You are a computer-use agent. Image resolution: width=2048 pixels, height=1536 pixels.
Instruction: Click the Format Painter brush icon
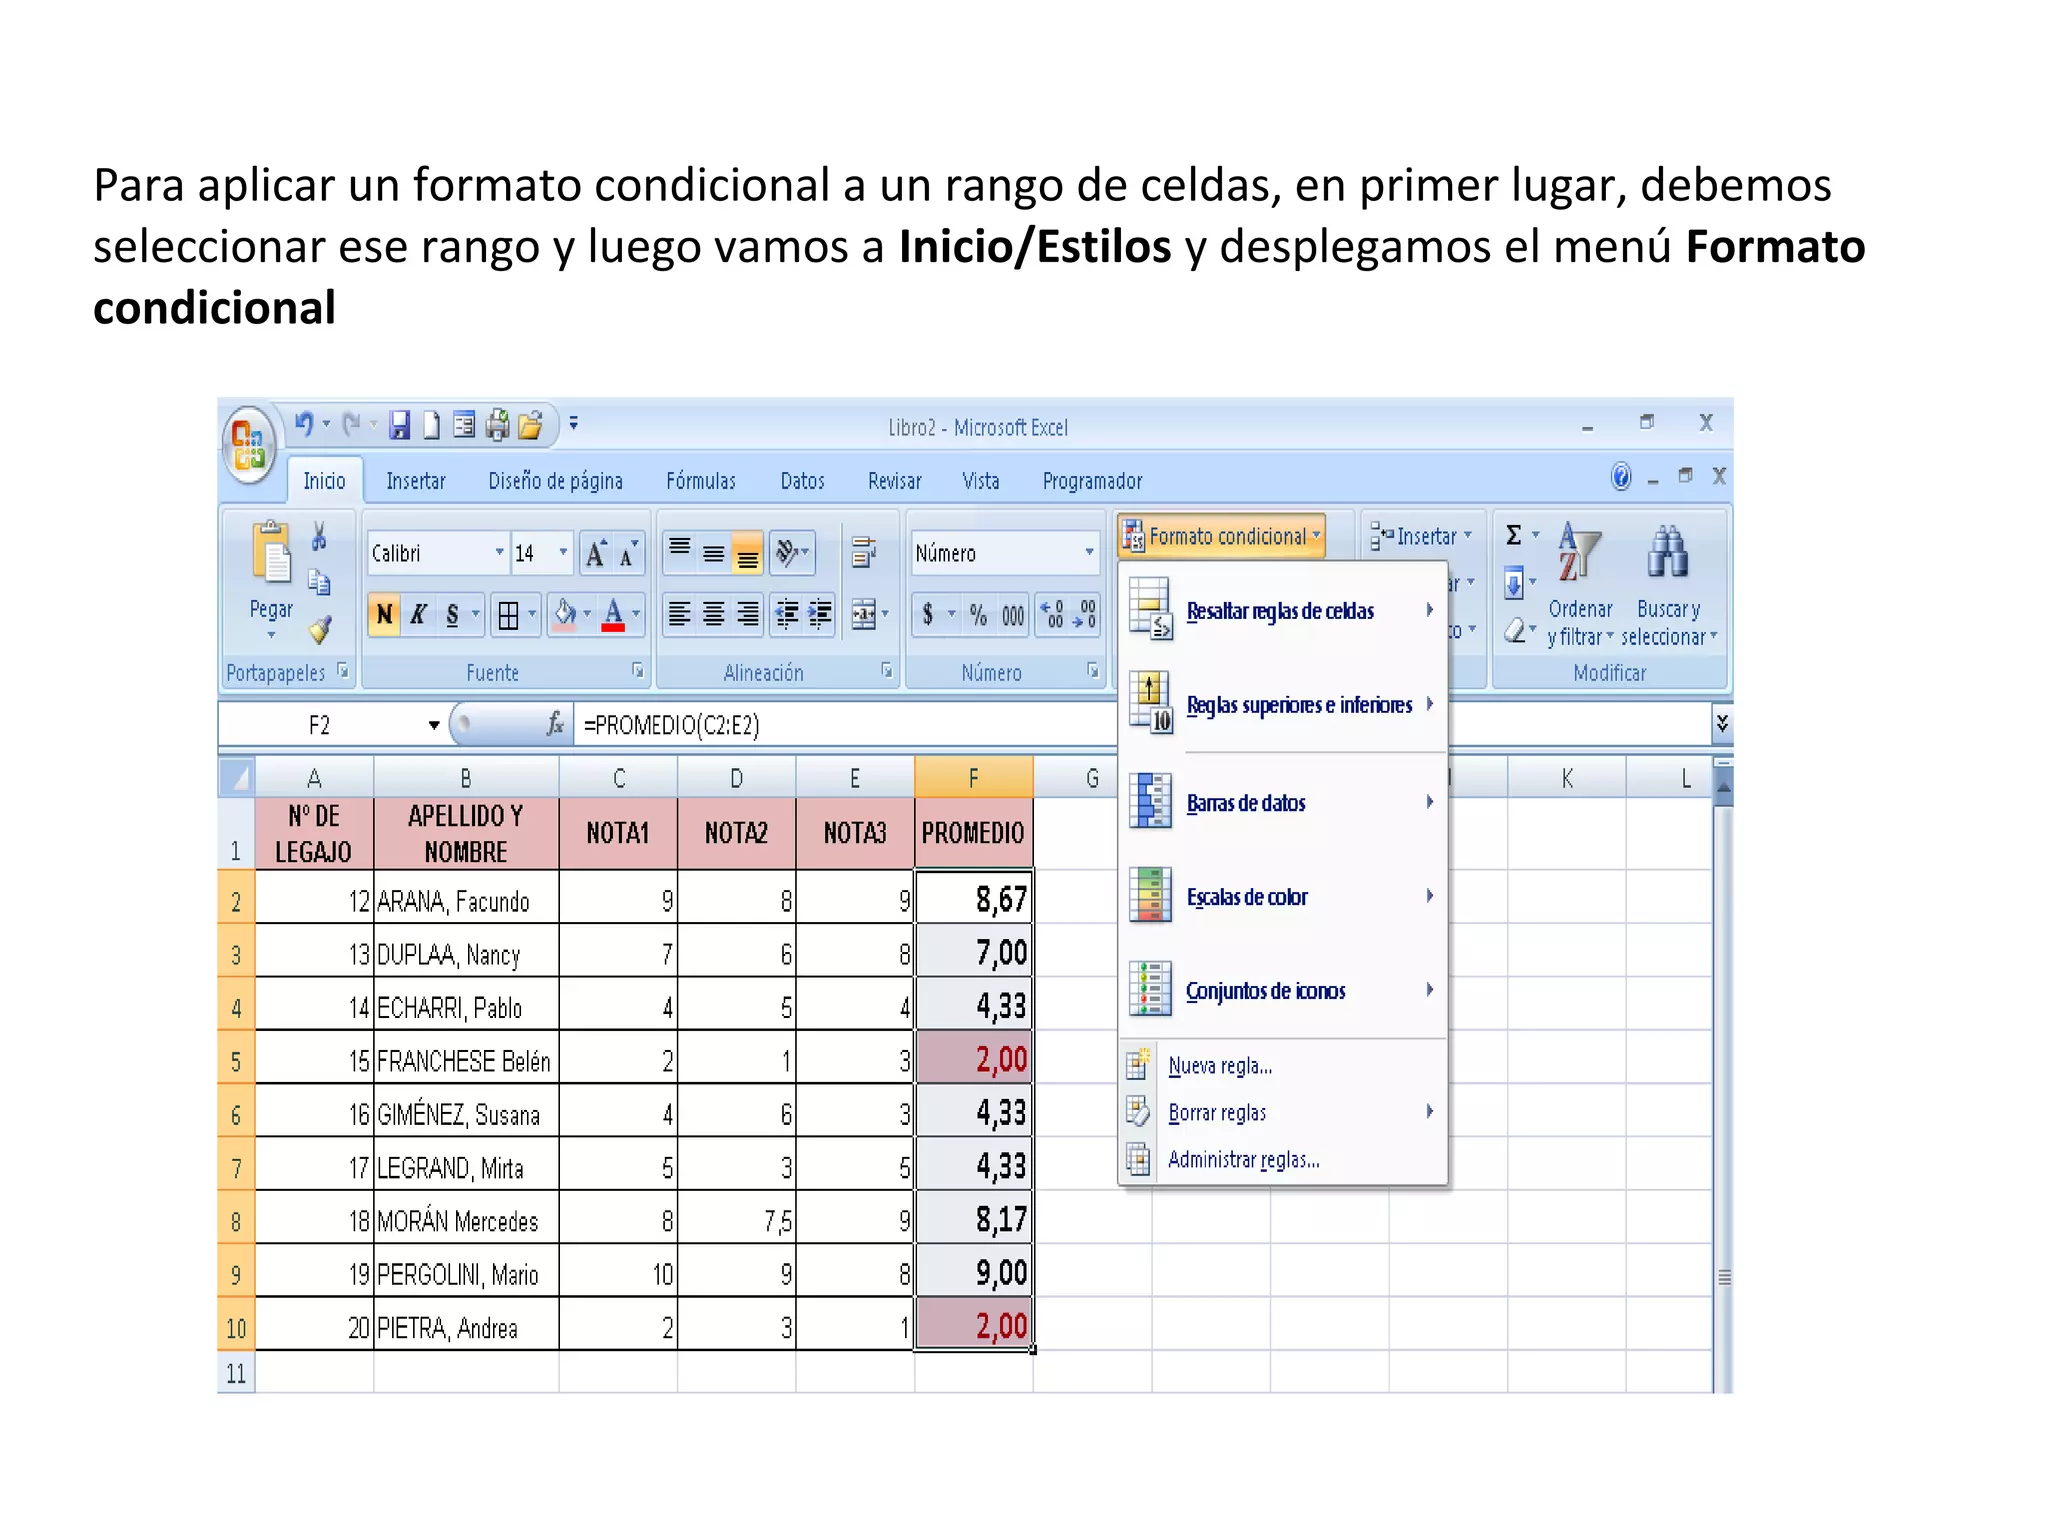pyautogui.click(x=320, y=629)
